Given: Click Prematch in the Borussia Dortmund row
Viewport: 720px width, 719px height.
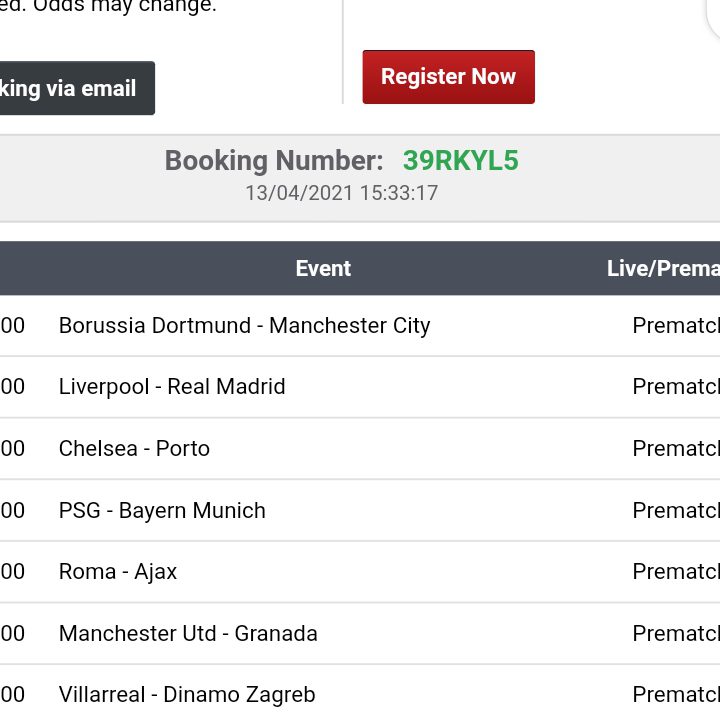Looking at the screenshot, I should coord(675,326).
